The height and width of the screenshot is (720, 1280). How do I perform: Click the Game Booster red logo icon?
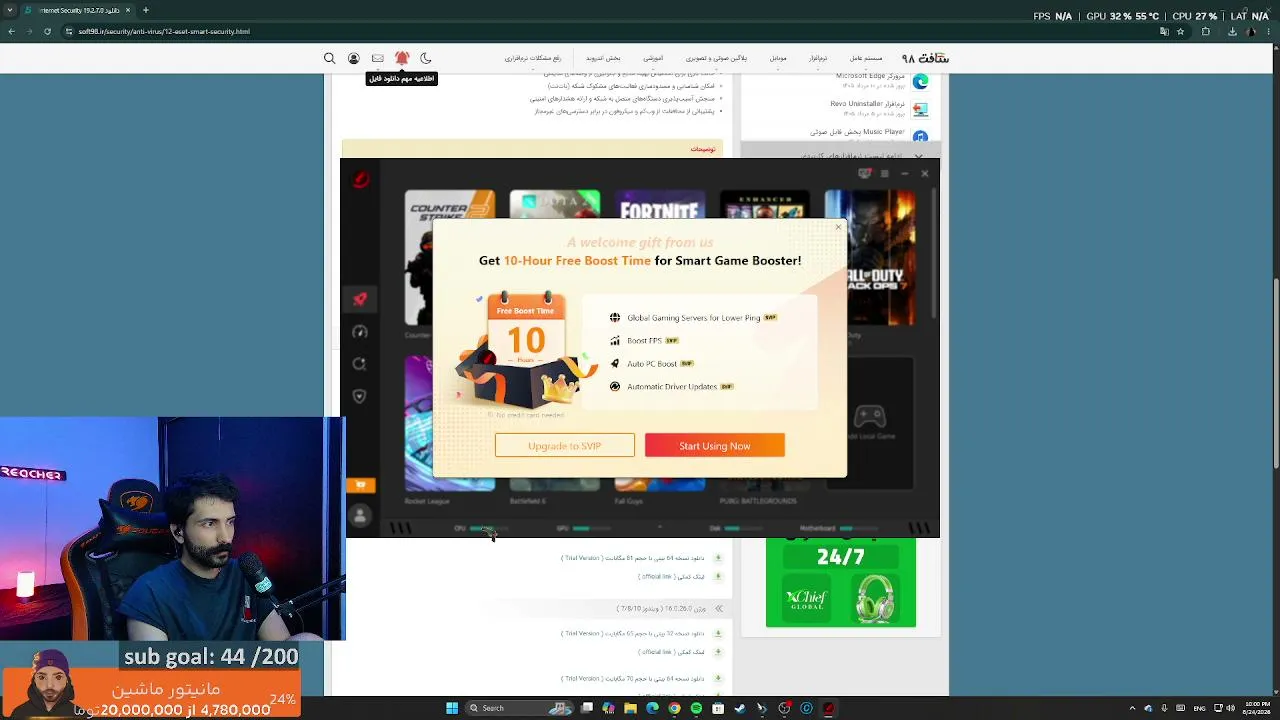[x=361, y=180]
